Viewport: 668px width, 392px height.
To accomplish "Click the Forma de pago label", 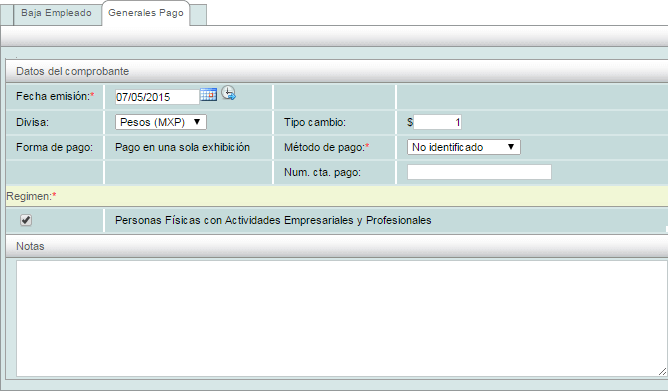I will pos(54,147).
